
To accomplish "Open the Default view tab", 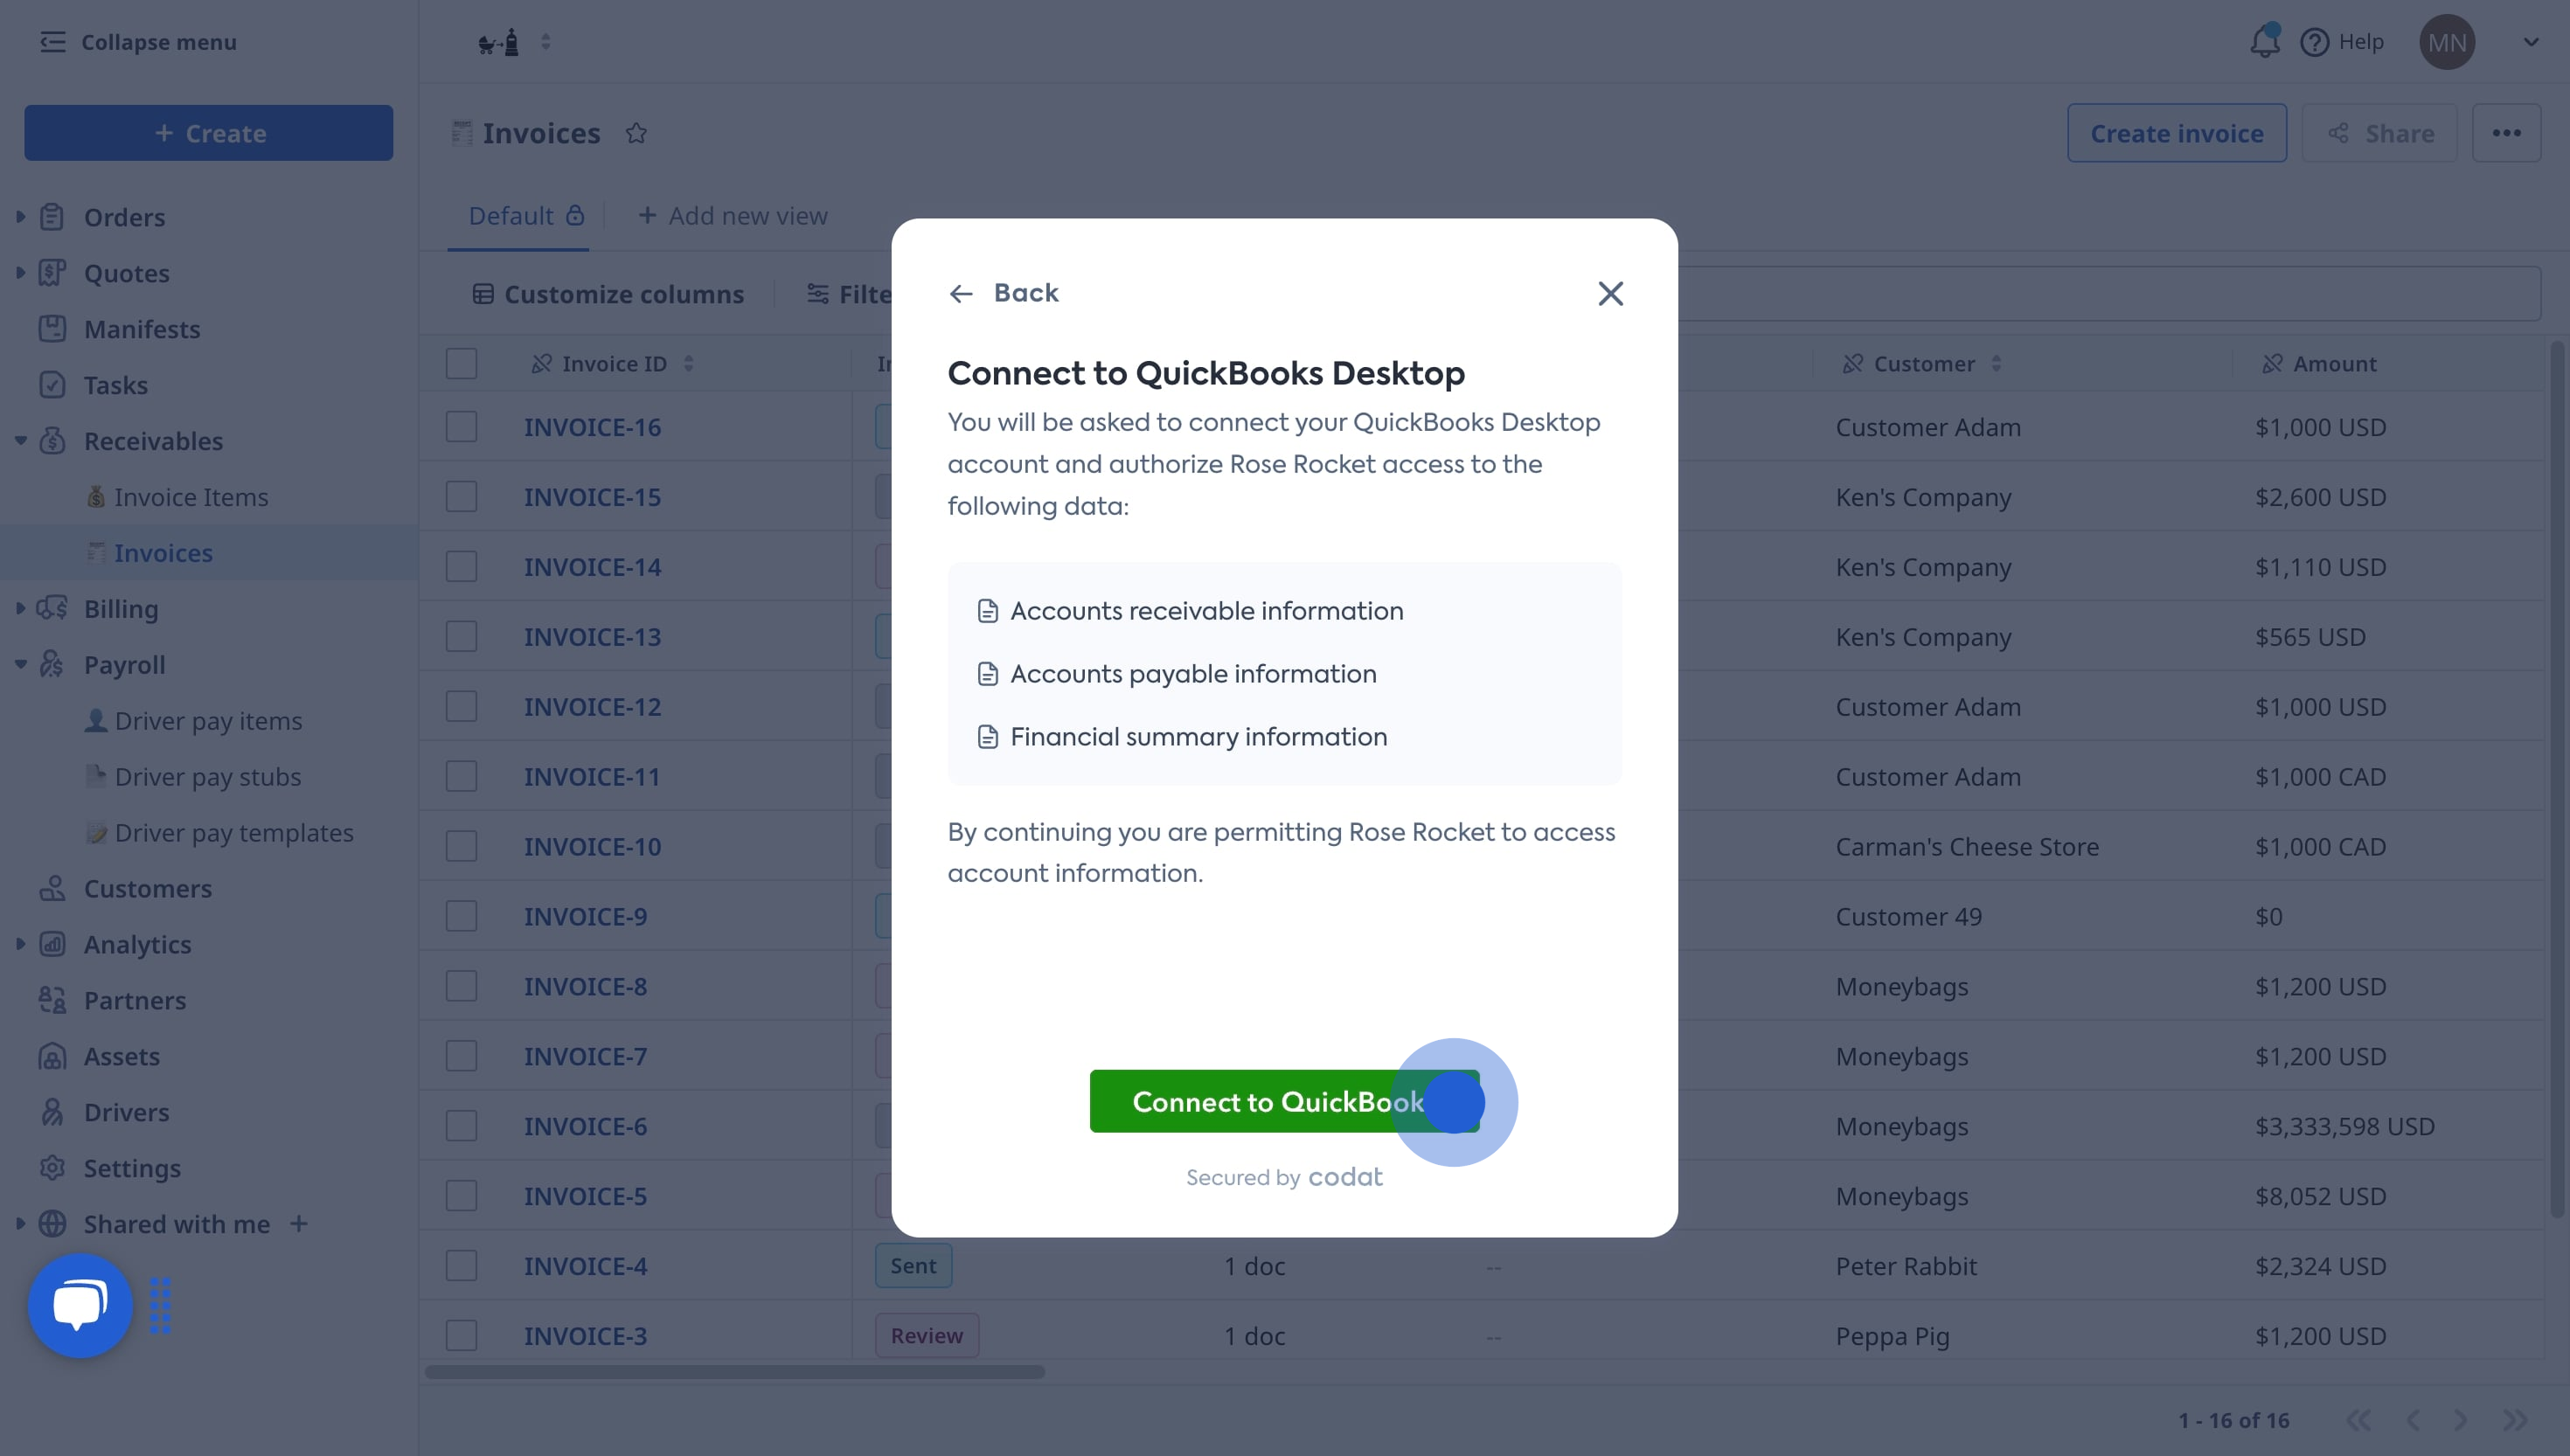I will coord(512,216).
